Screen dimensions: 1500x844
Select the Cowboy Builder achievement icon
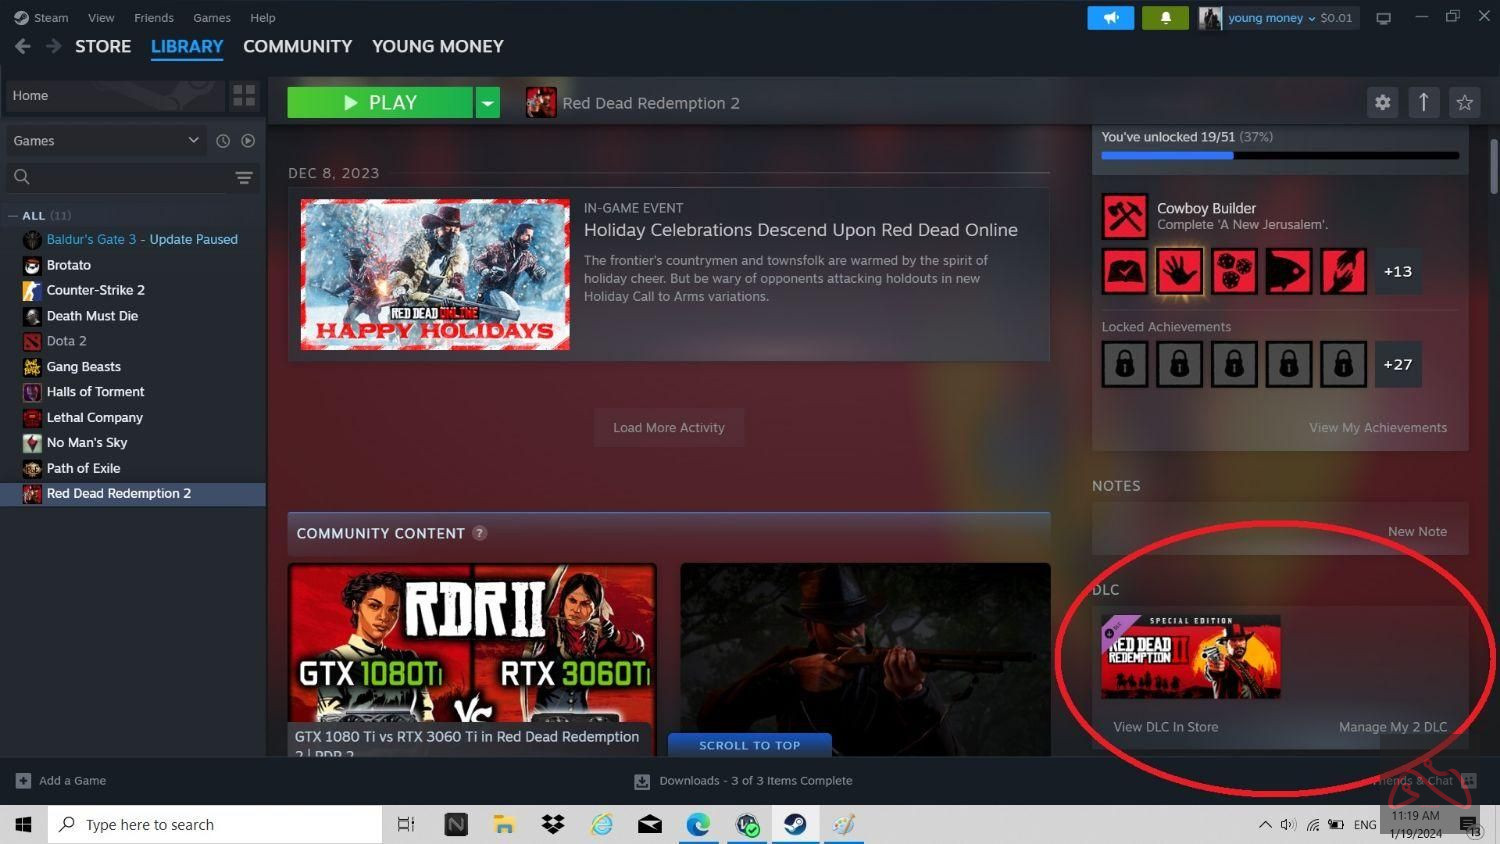(1124, 215)
